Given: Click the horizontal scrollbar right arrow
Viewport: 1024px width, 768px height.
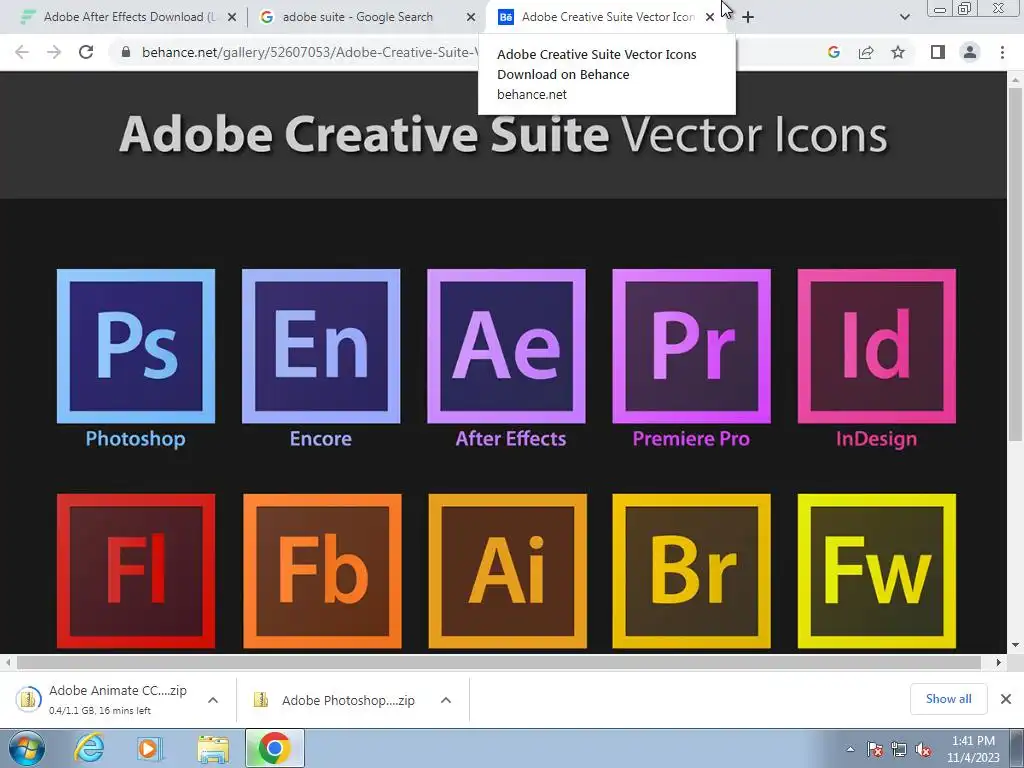Looking at the screenshot, I should point(999,662).
